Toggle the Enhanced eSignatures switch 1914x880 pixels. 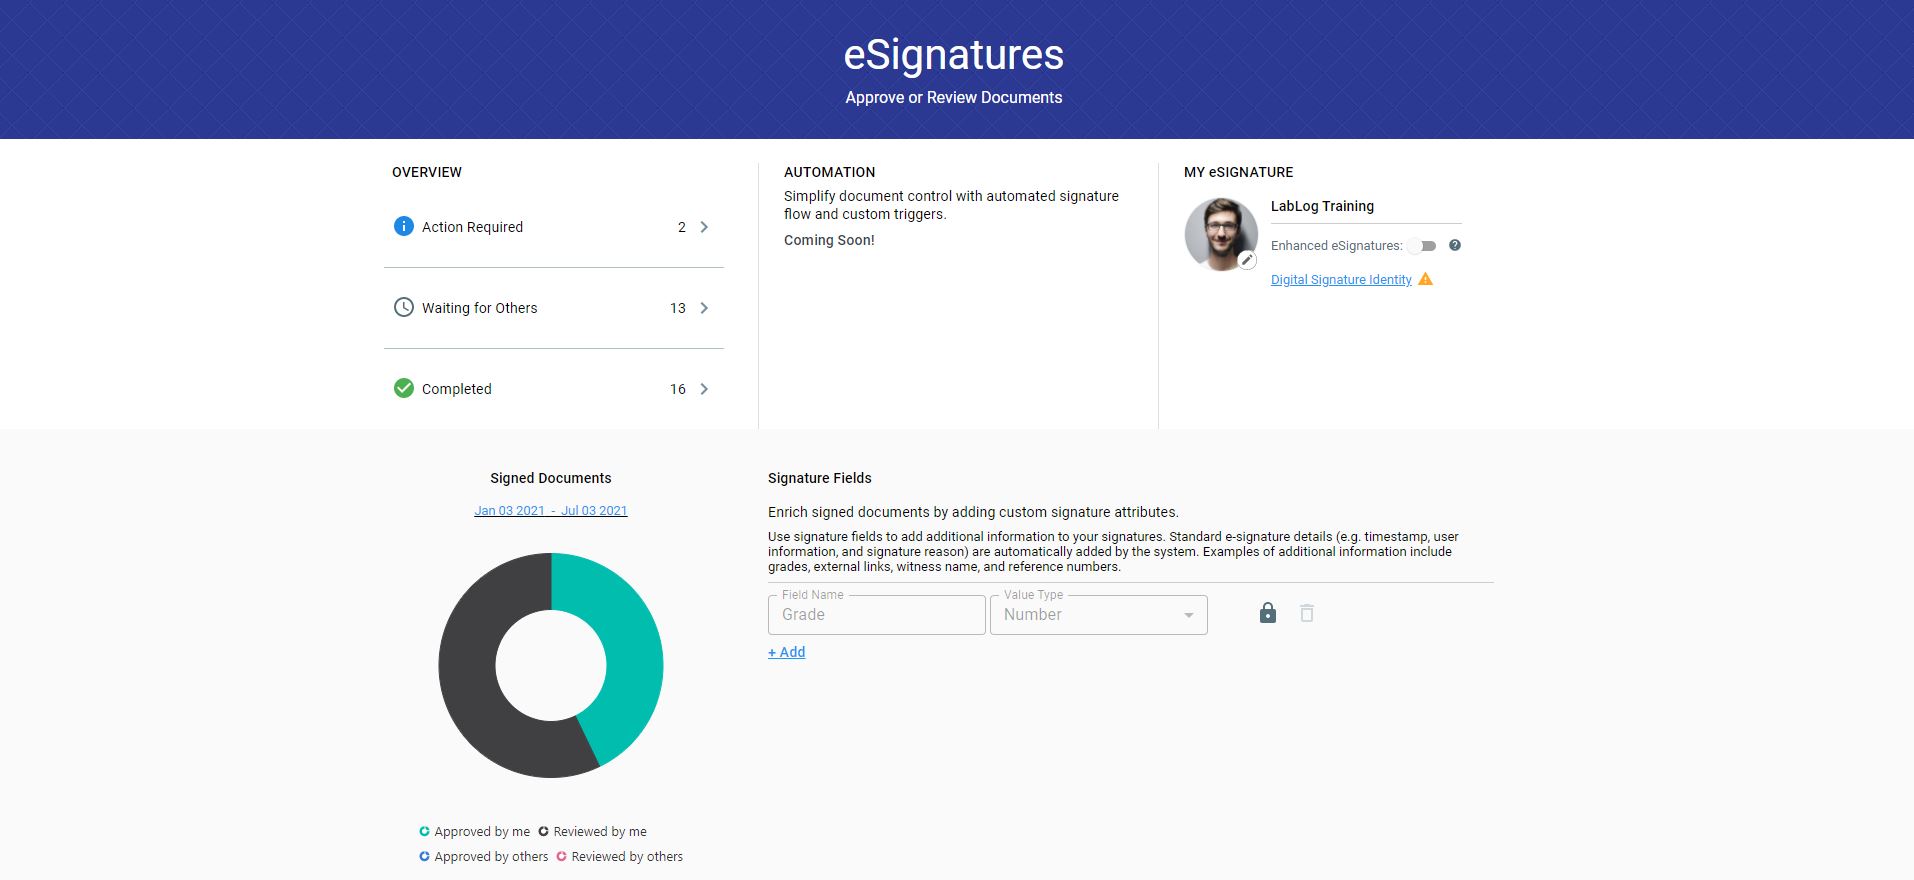1422,246
